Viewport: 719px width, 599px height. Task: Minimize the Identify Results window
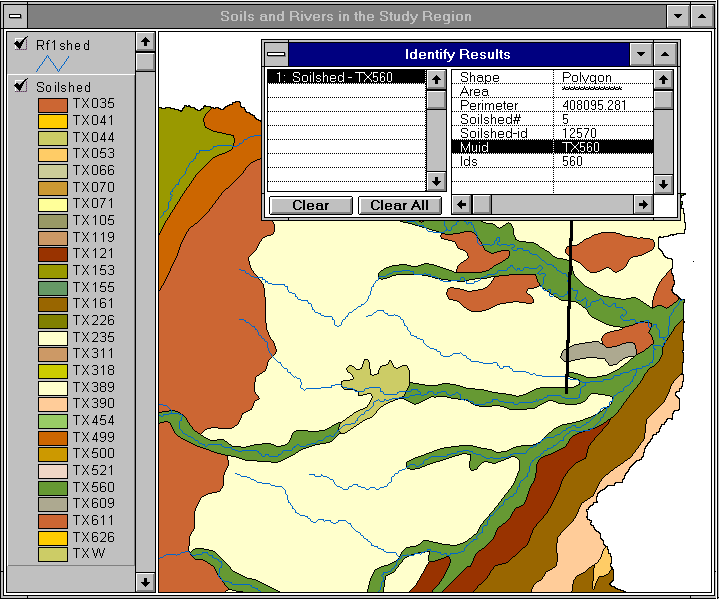coord(640,54)
